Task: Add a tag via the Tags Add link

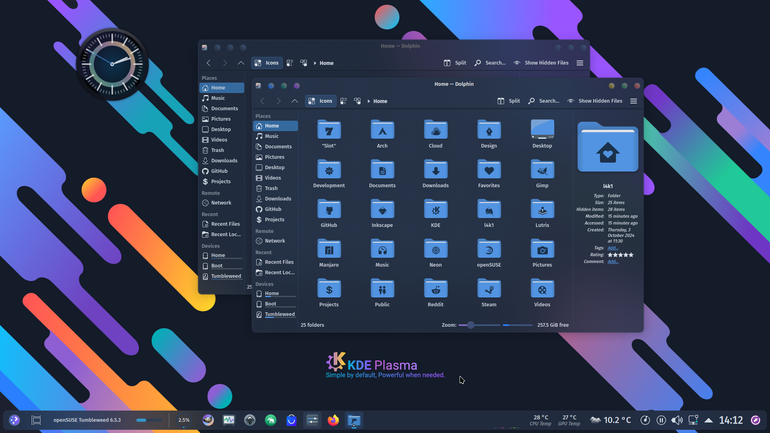Action: 612,248
